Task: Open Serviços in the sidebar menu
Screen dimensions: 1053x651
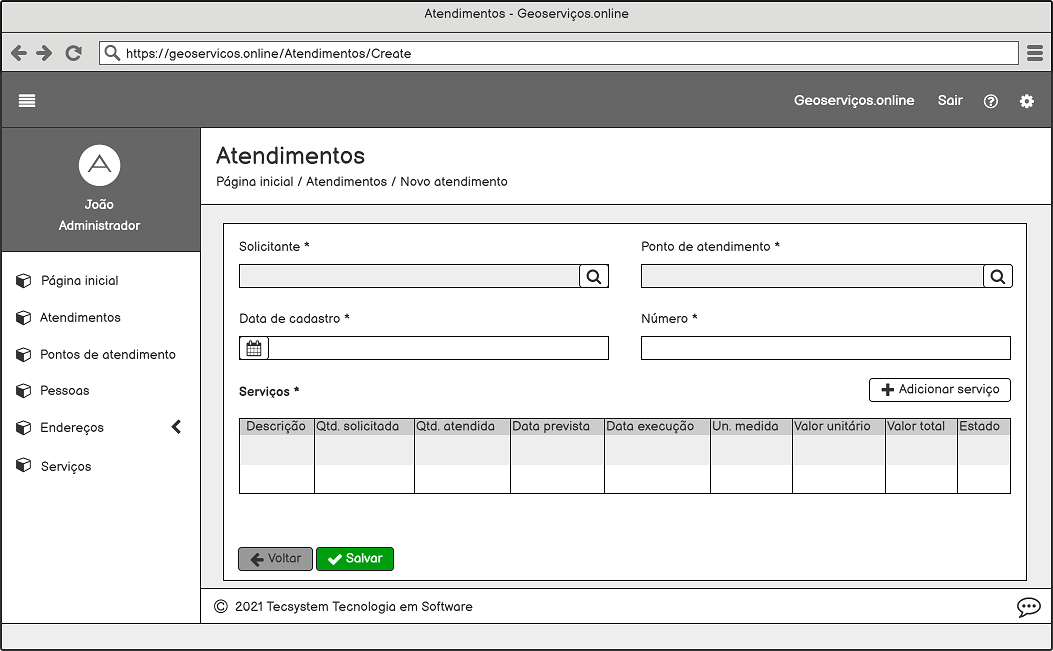Action: tap(65, 467)
